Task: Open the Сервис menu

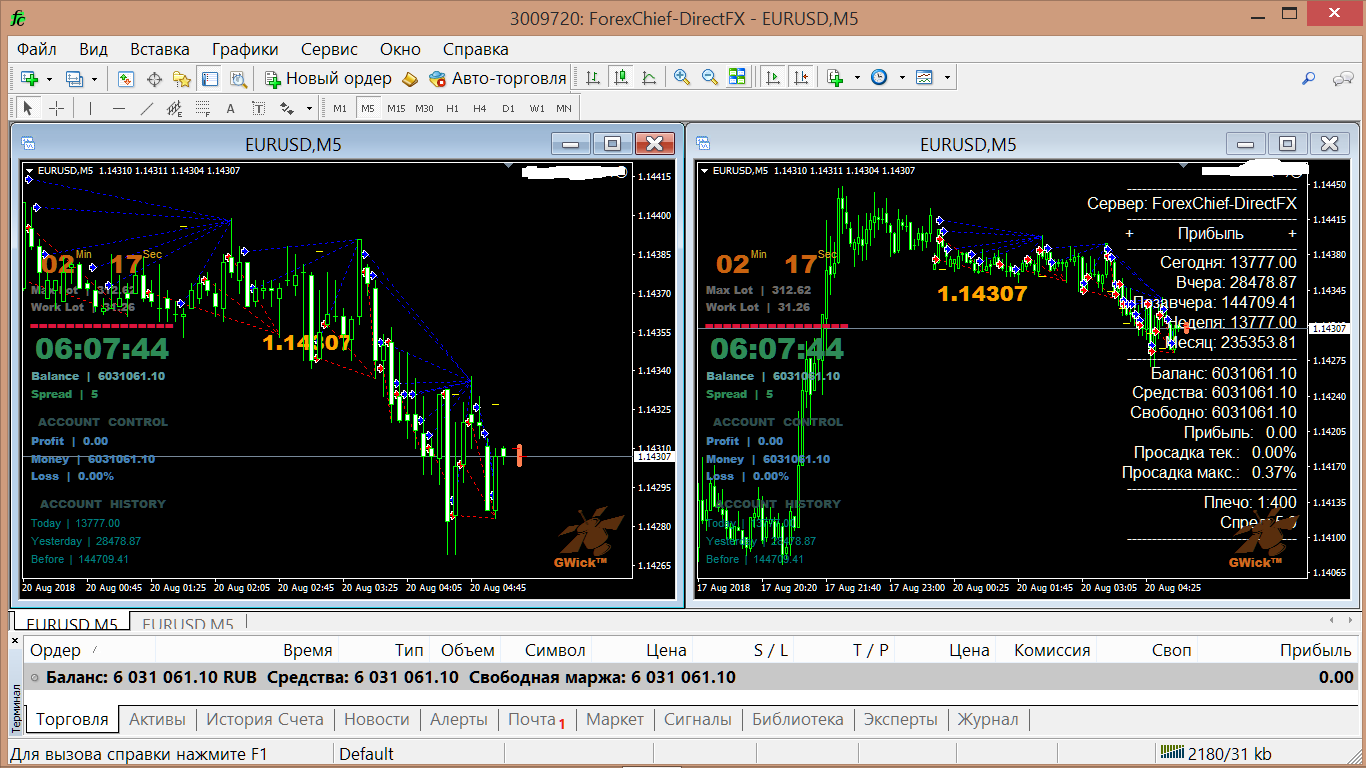Action: pyautogui.click(x=329, y=49)
